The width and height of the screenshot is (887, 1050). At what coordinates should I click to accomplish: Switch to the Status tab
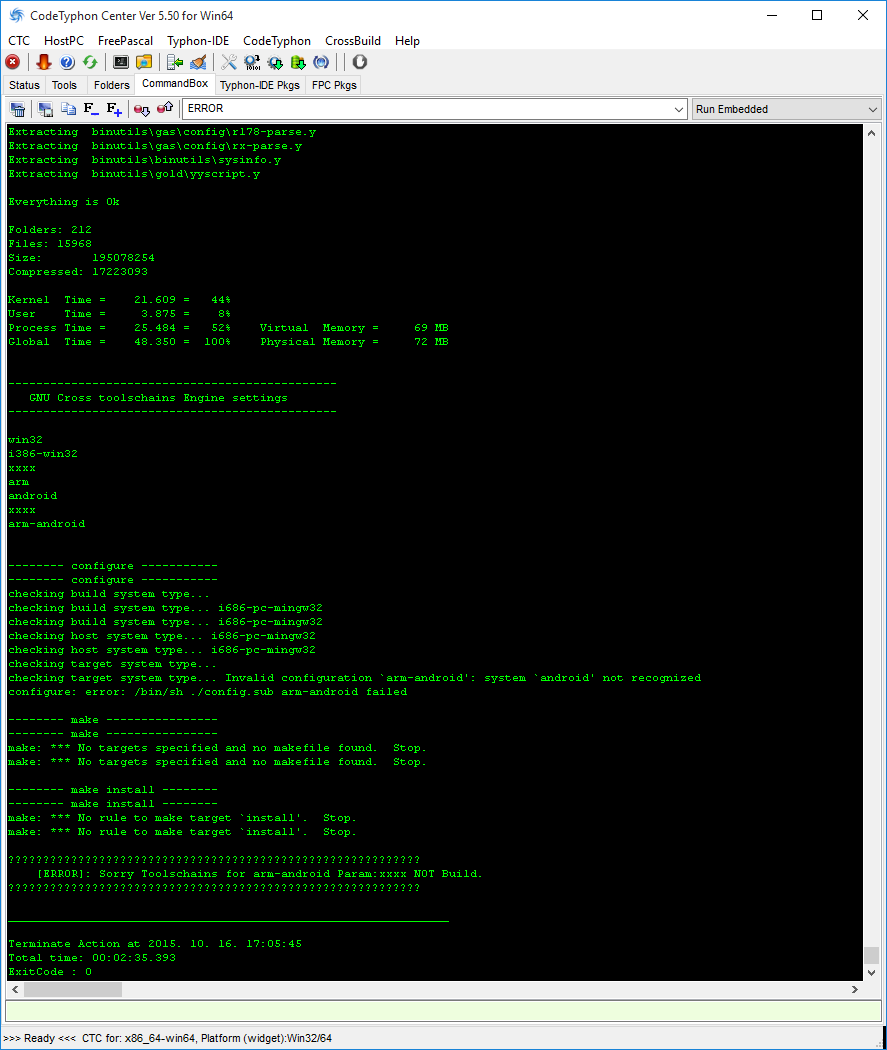tap(25, 85)
